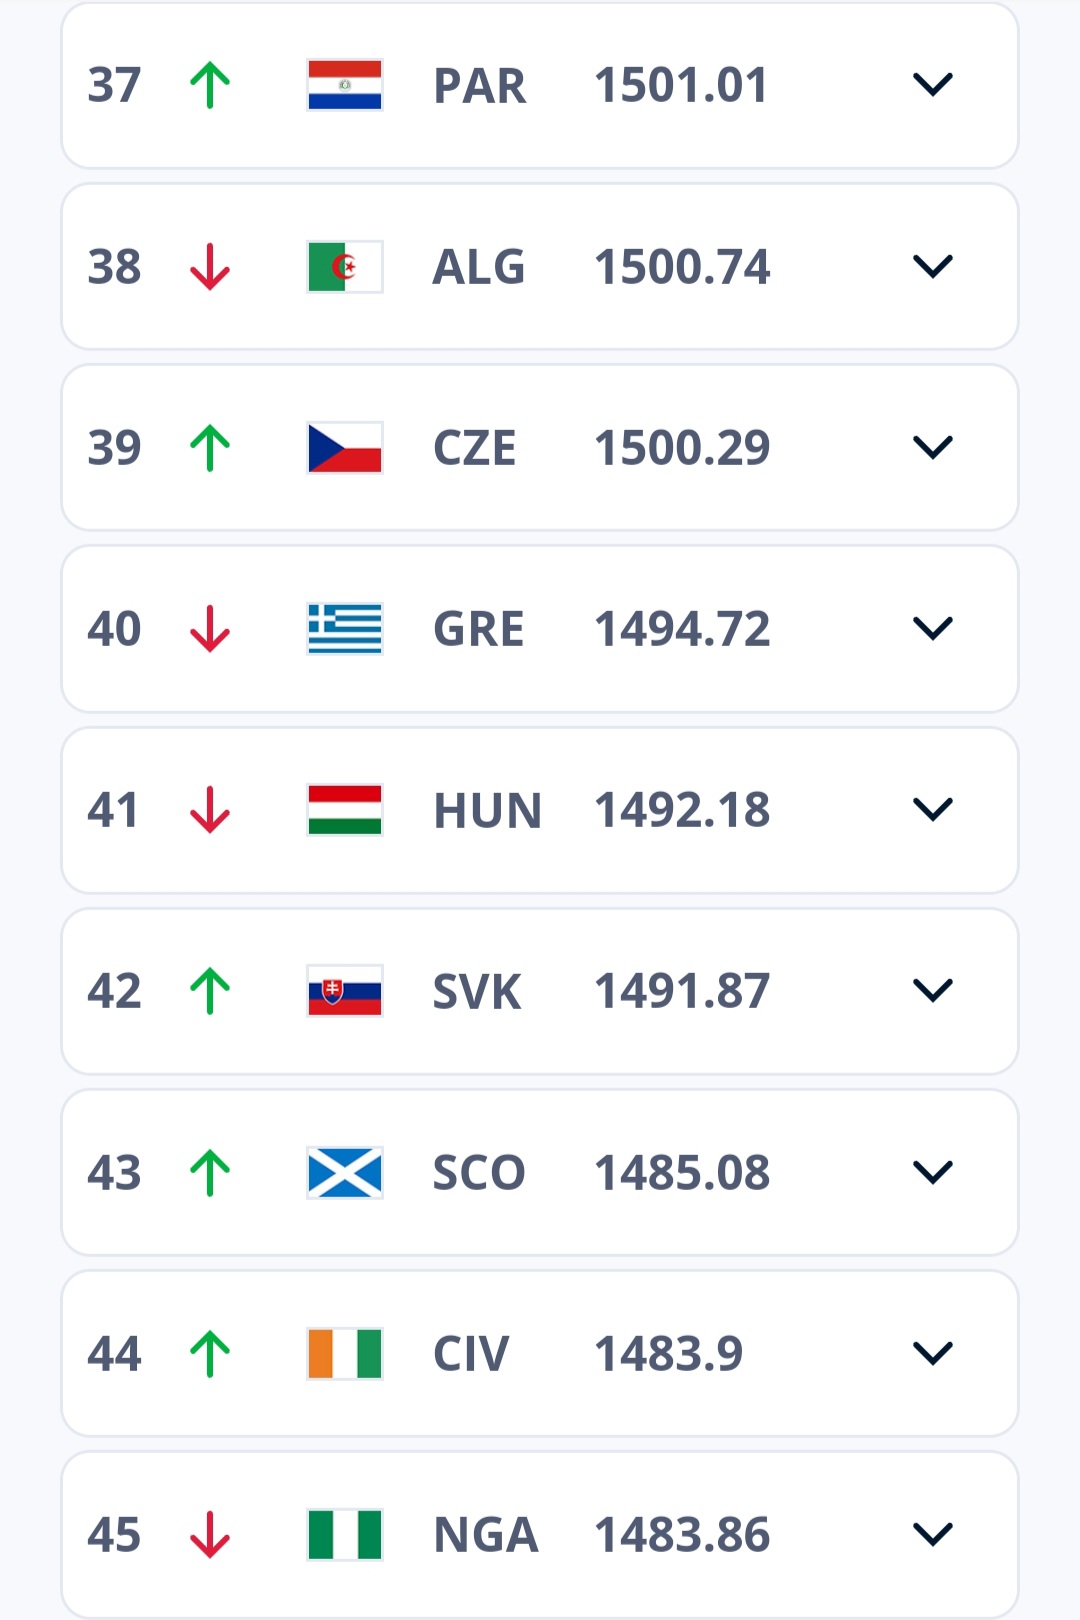Click the green up arrow for rank 37
The image size is (1080, 1620).
210,85
